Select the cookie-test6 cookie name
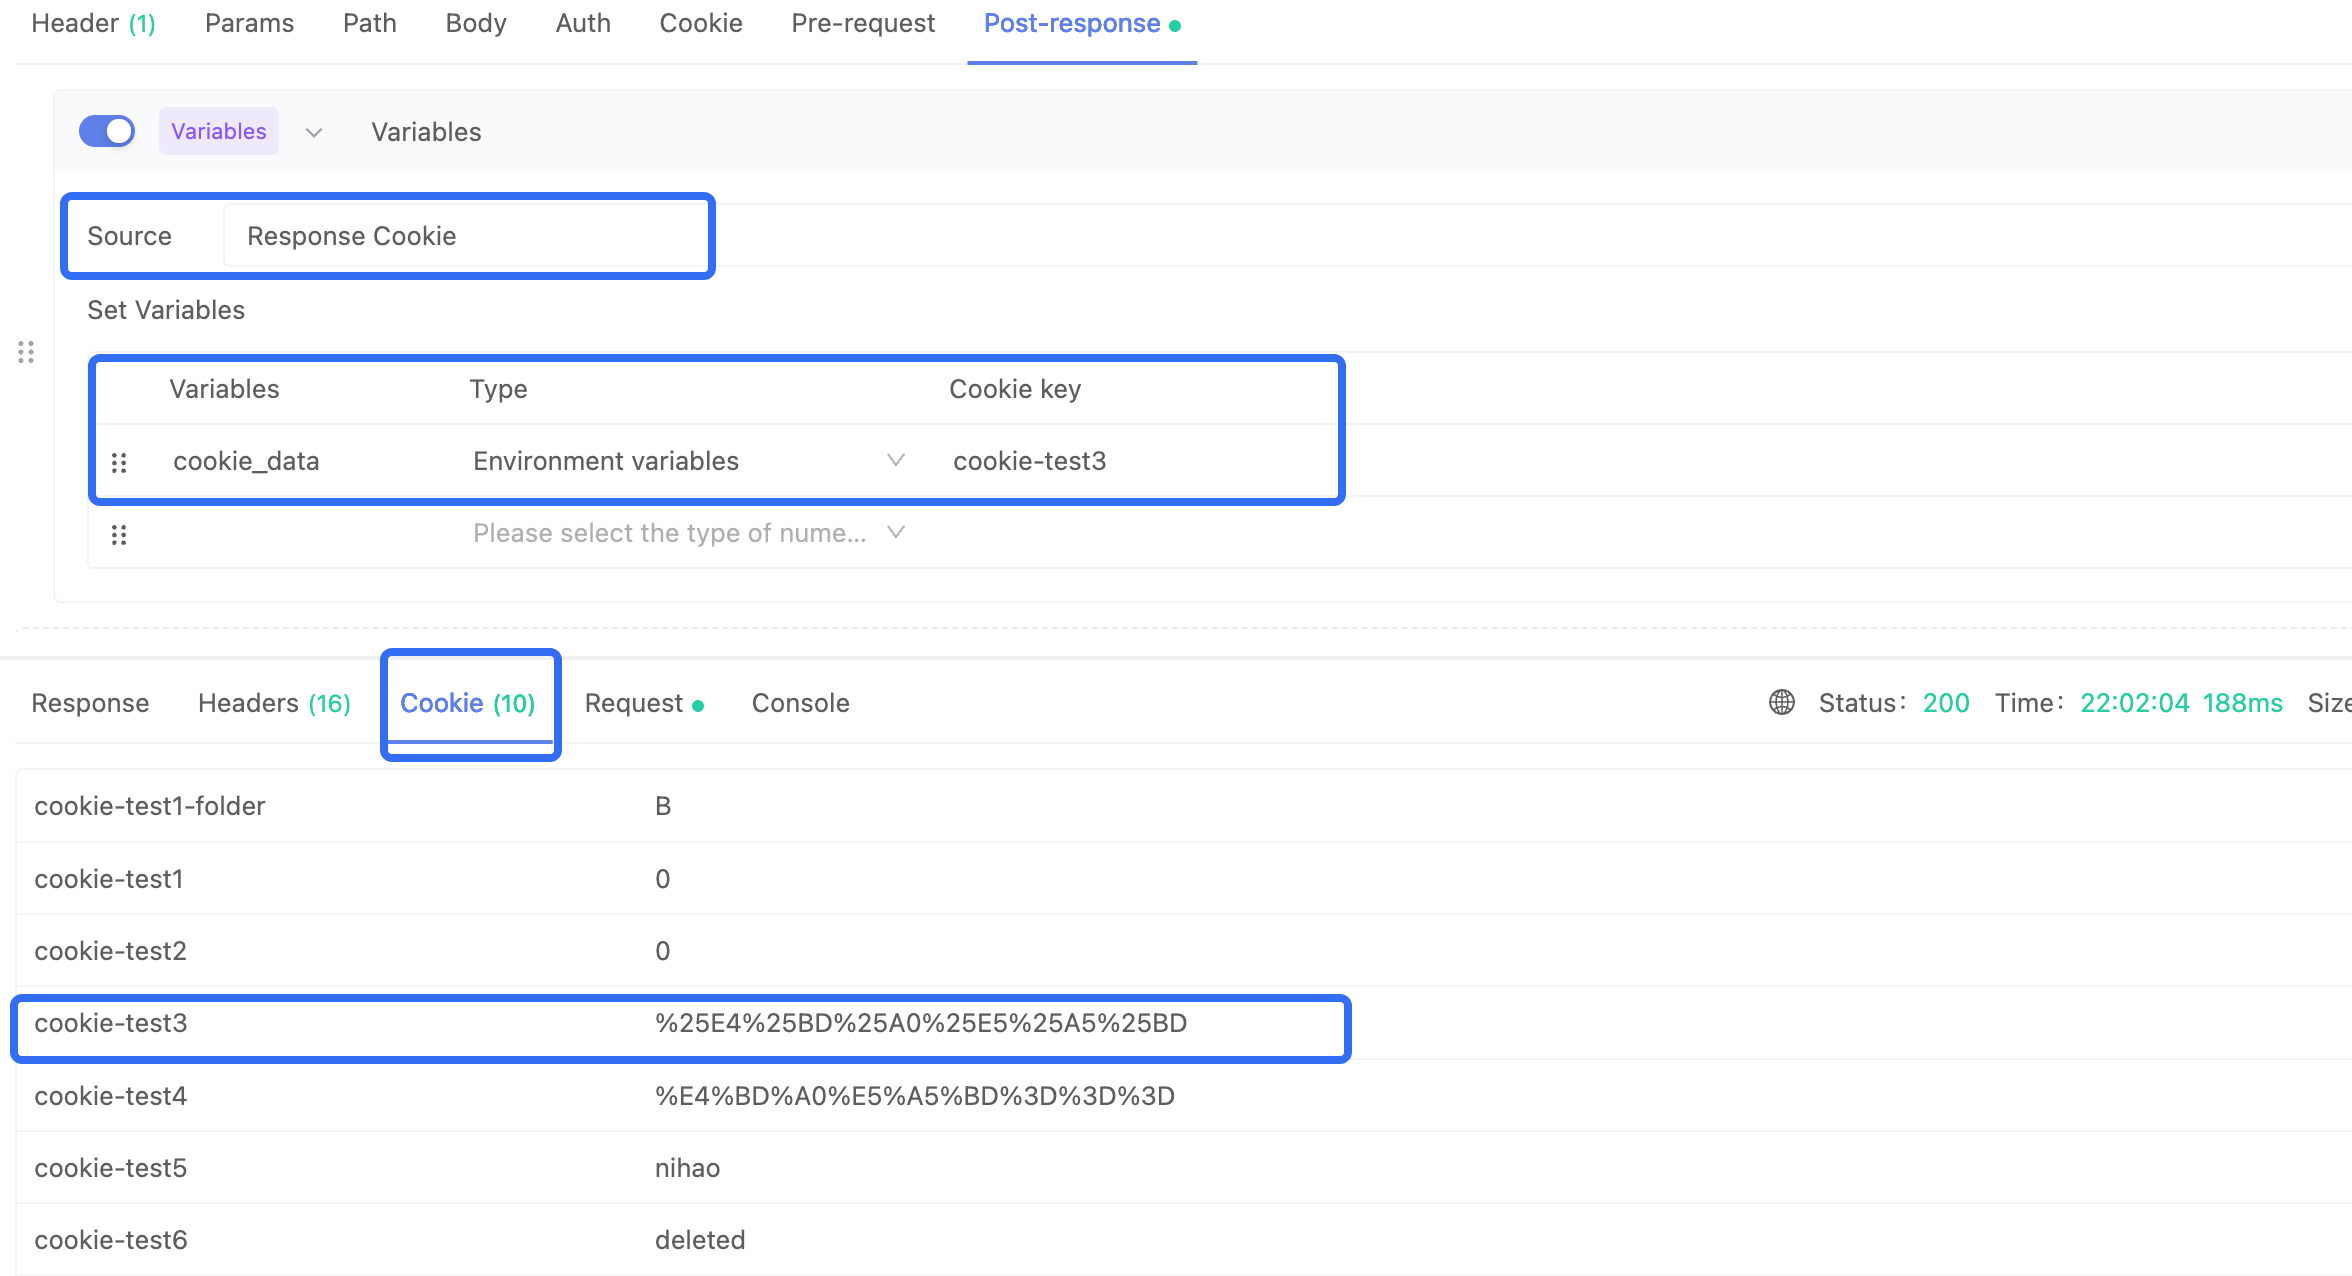The width and height of the screenshot is (2352, 1276). point(111,1240)
